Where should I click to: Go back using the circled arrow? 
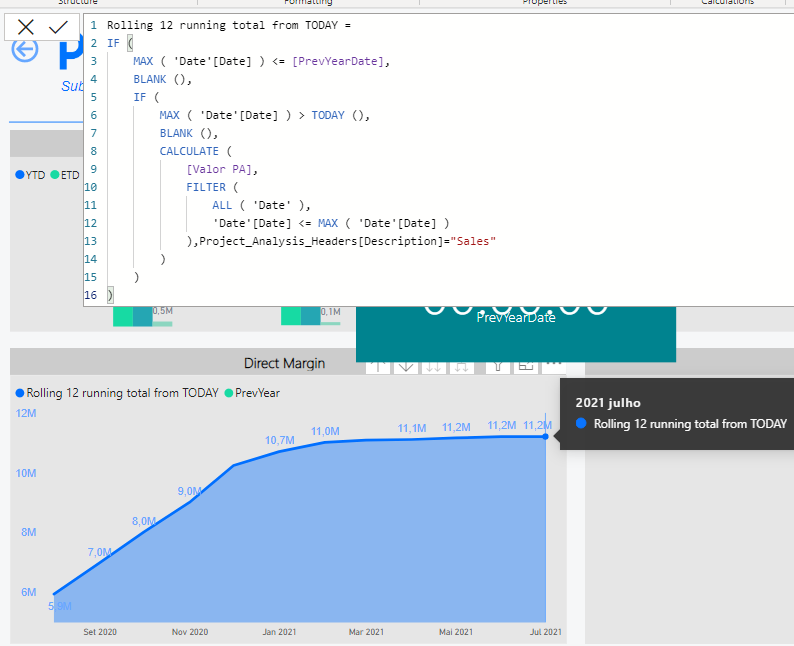click(25, 50)
